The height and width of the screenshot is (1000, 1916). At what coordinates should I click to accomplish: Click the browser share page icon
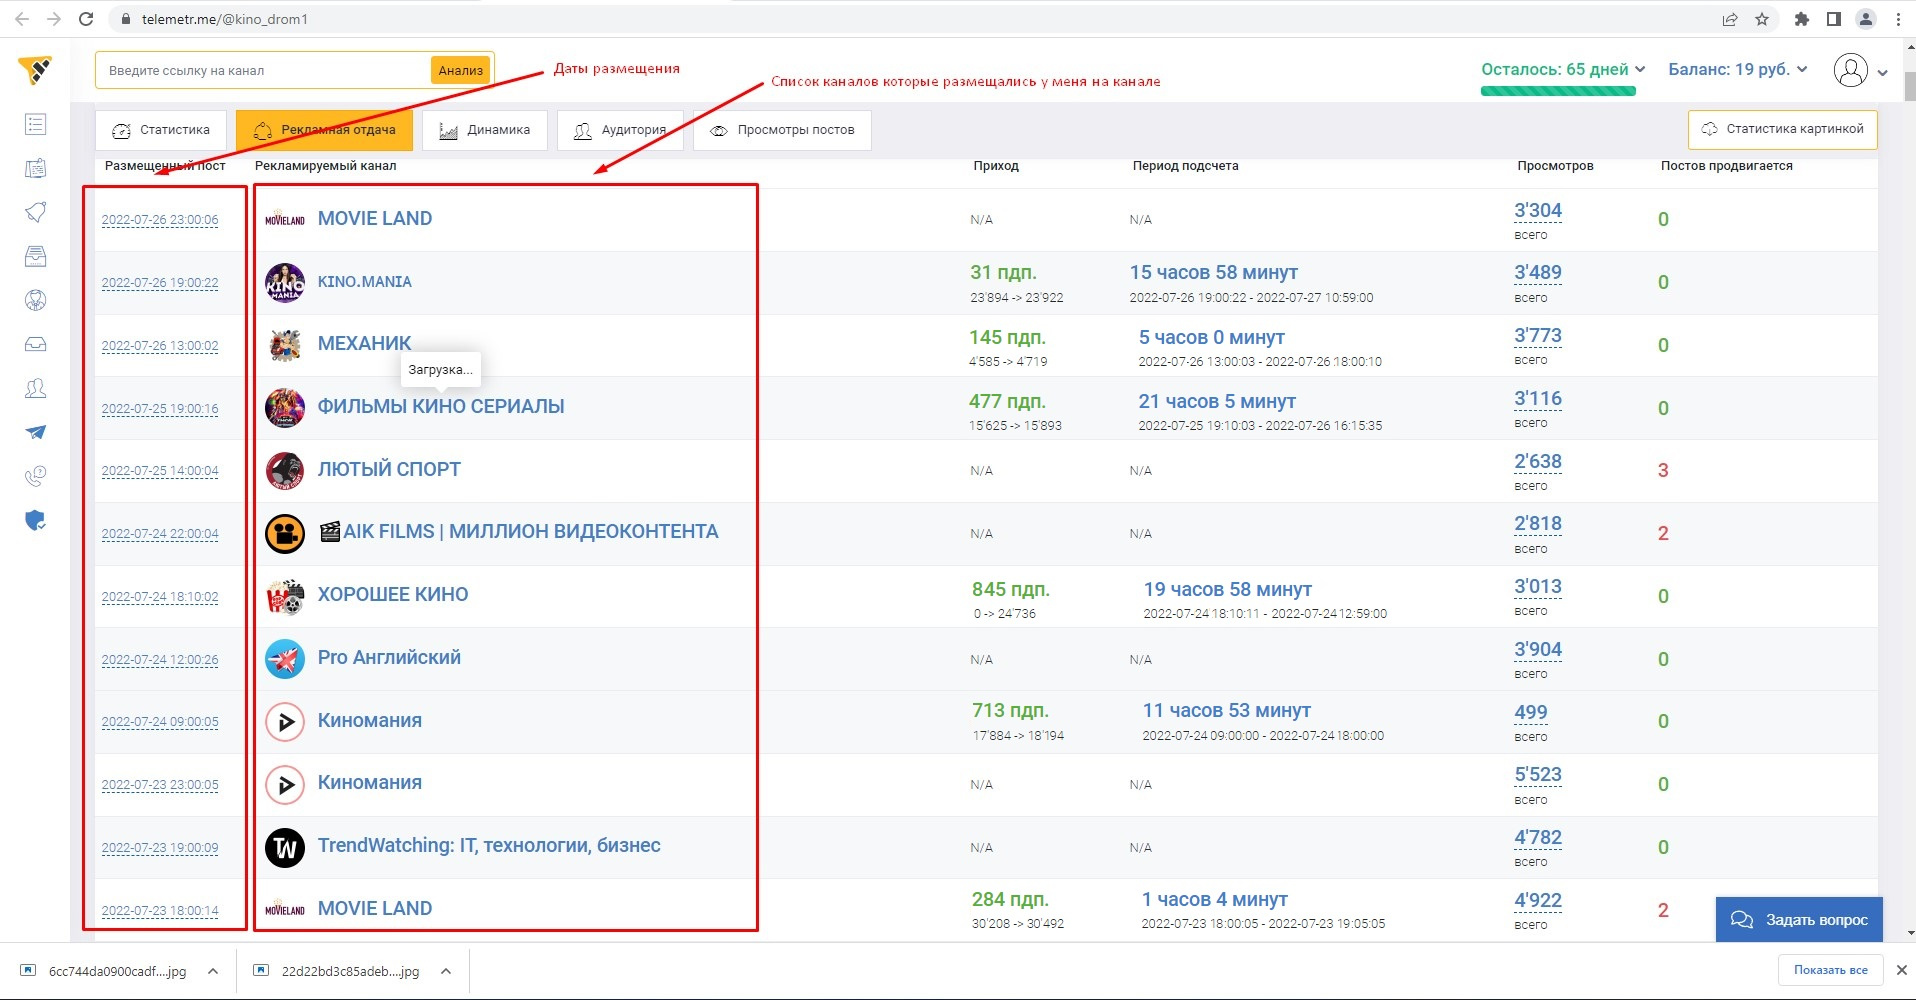(x=1730, y=19)
